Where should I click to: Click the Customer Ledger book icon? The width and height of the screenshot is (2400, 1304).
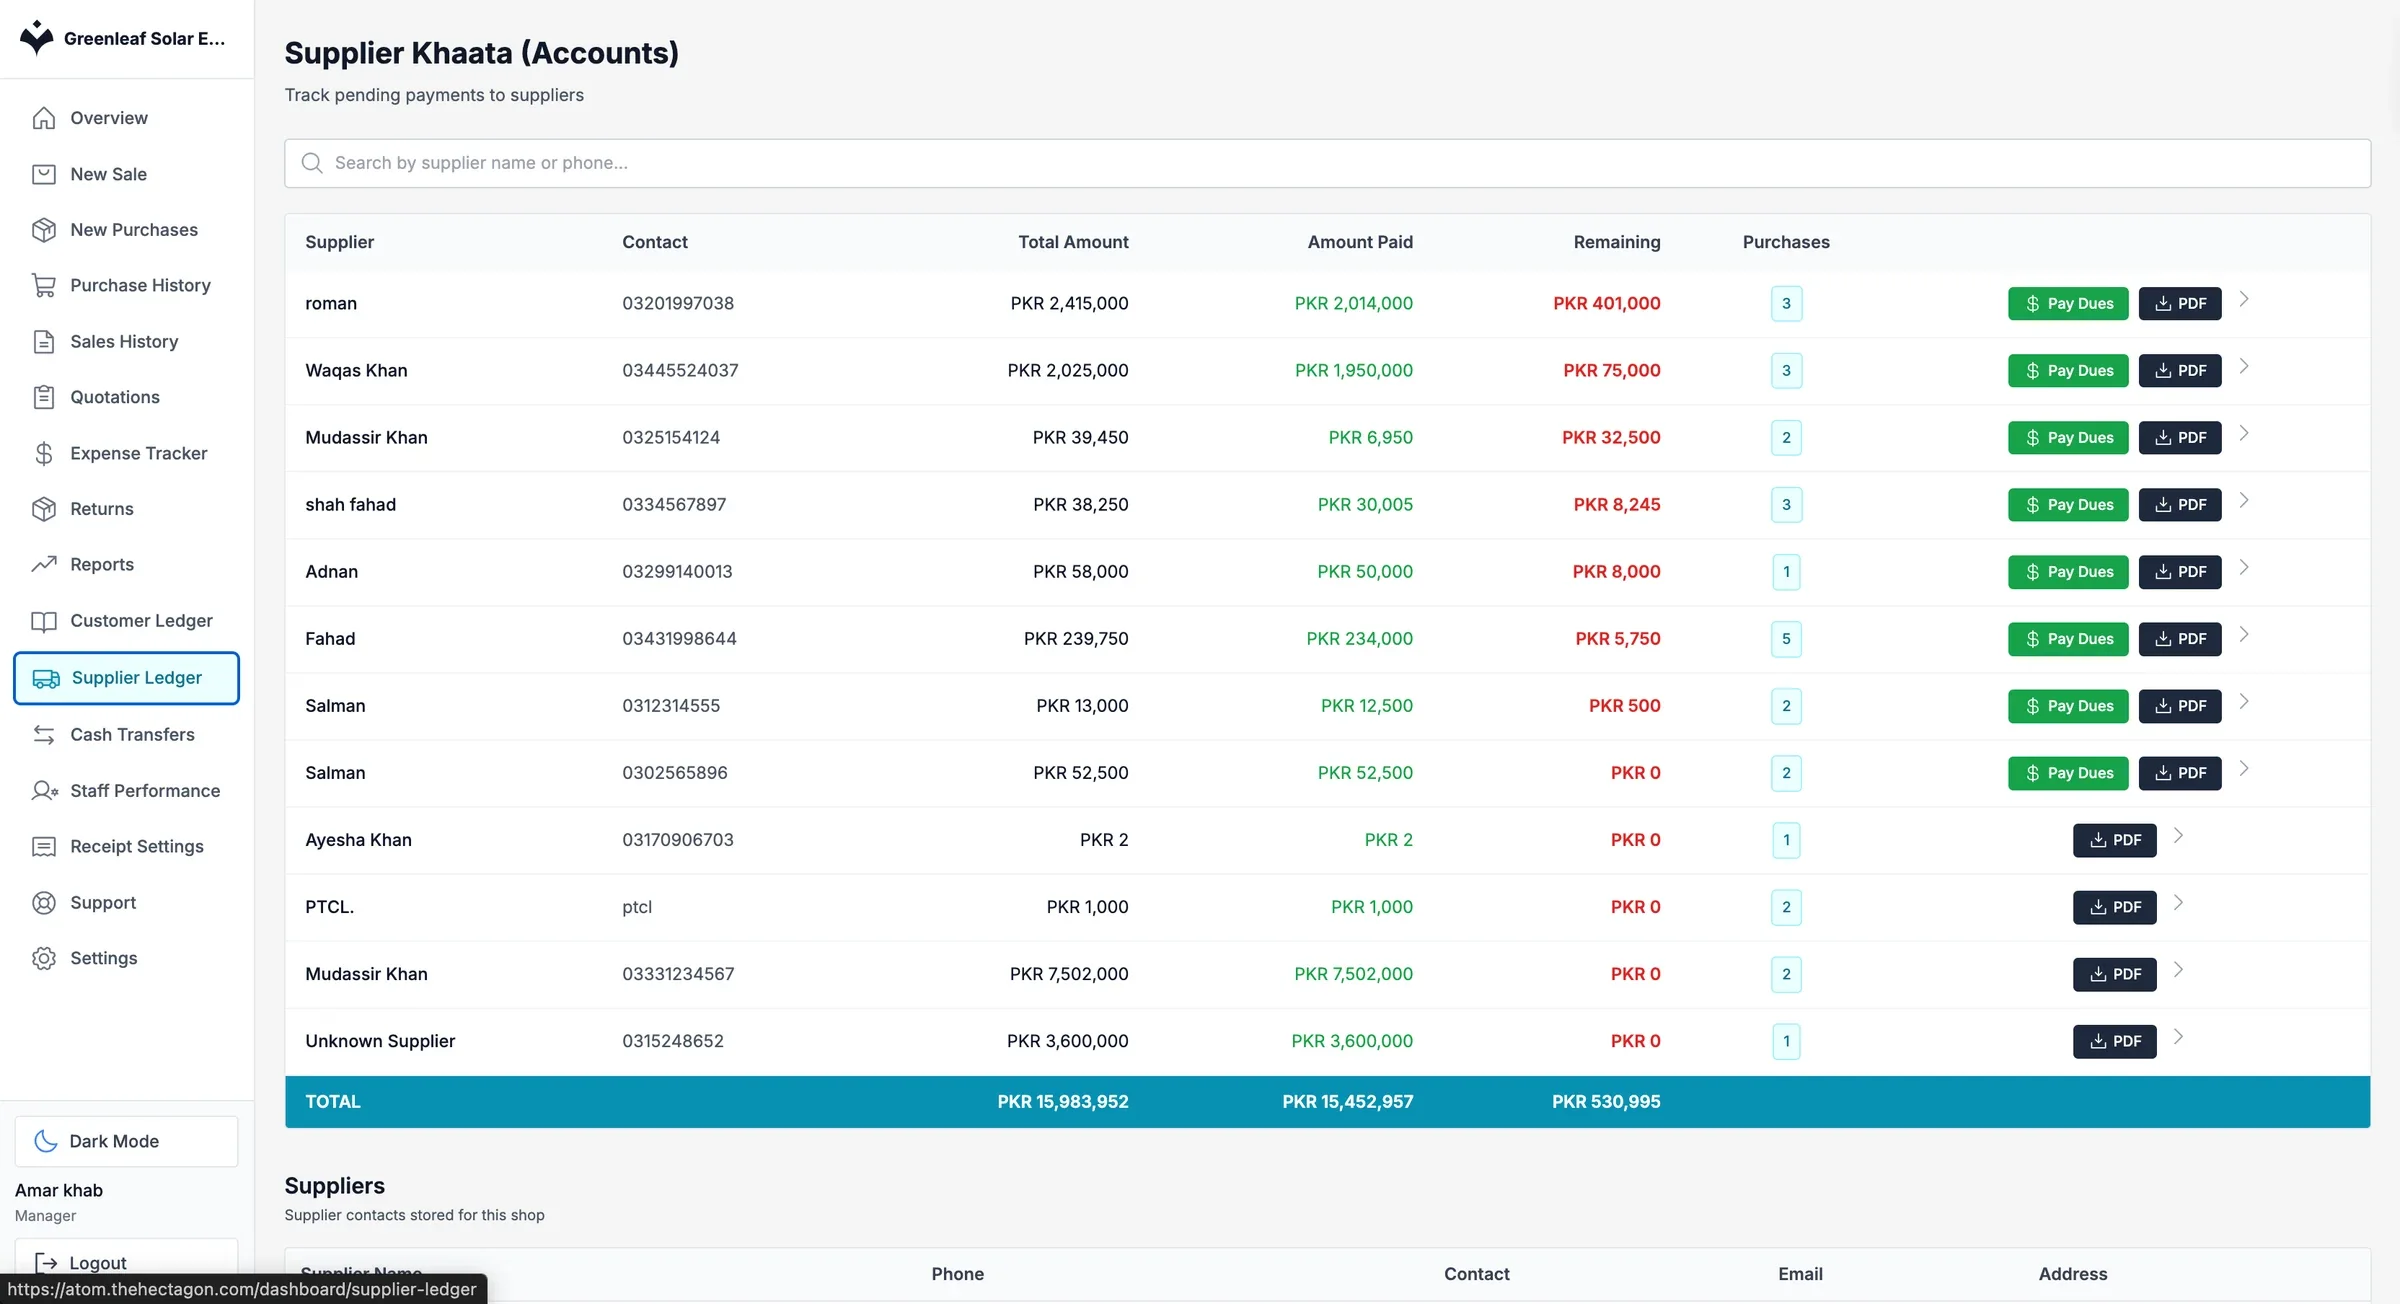44,621
